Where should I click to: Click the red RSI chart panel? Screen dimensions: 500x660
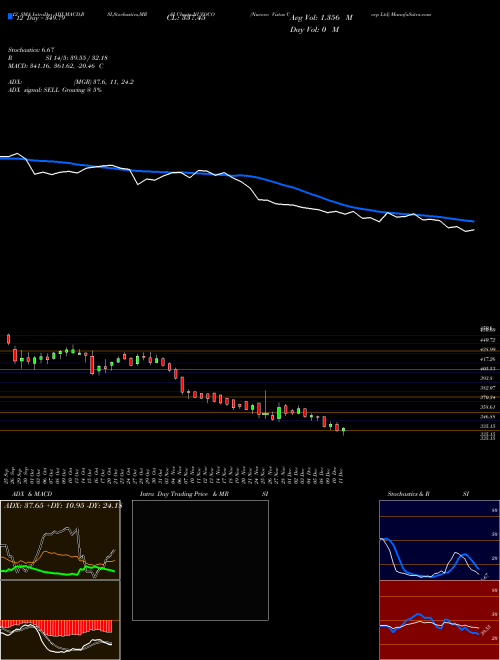[x=439, y=620]
